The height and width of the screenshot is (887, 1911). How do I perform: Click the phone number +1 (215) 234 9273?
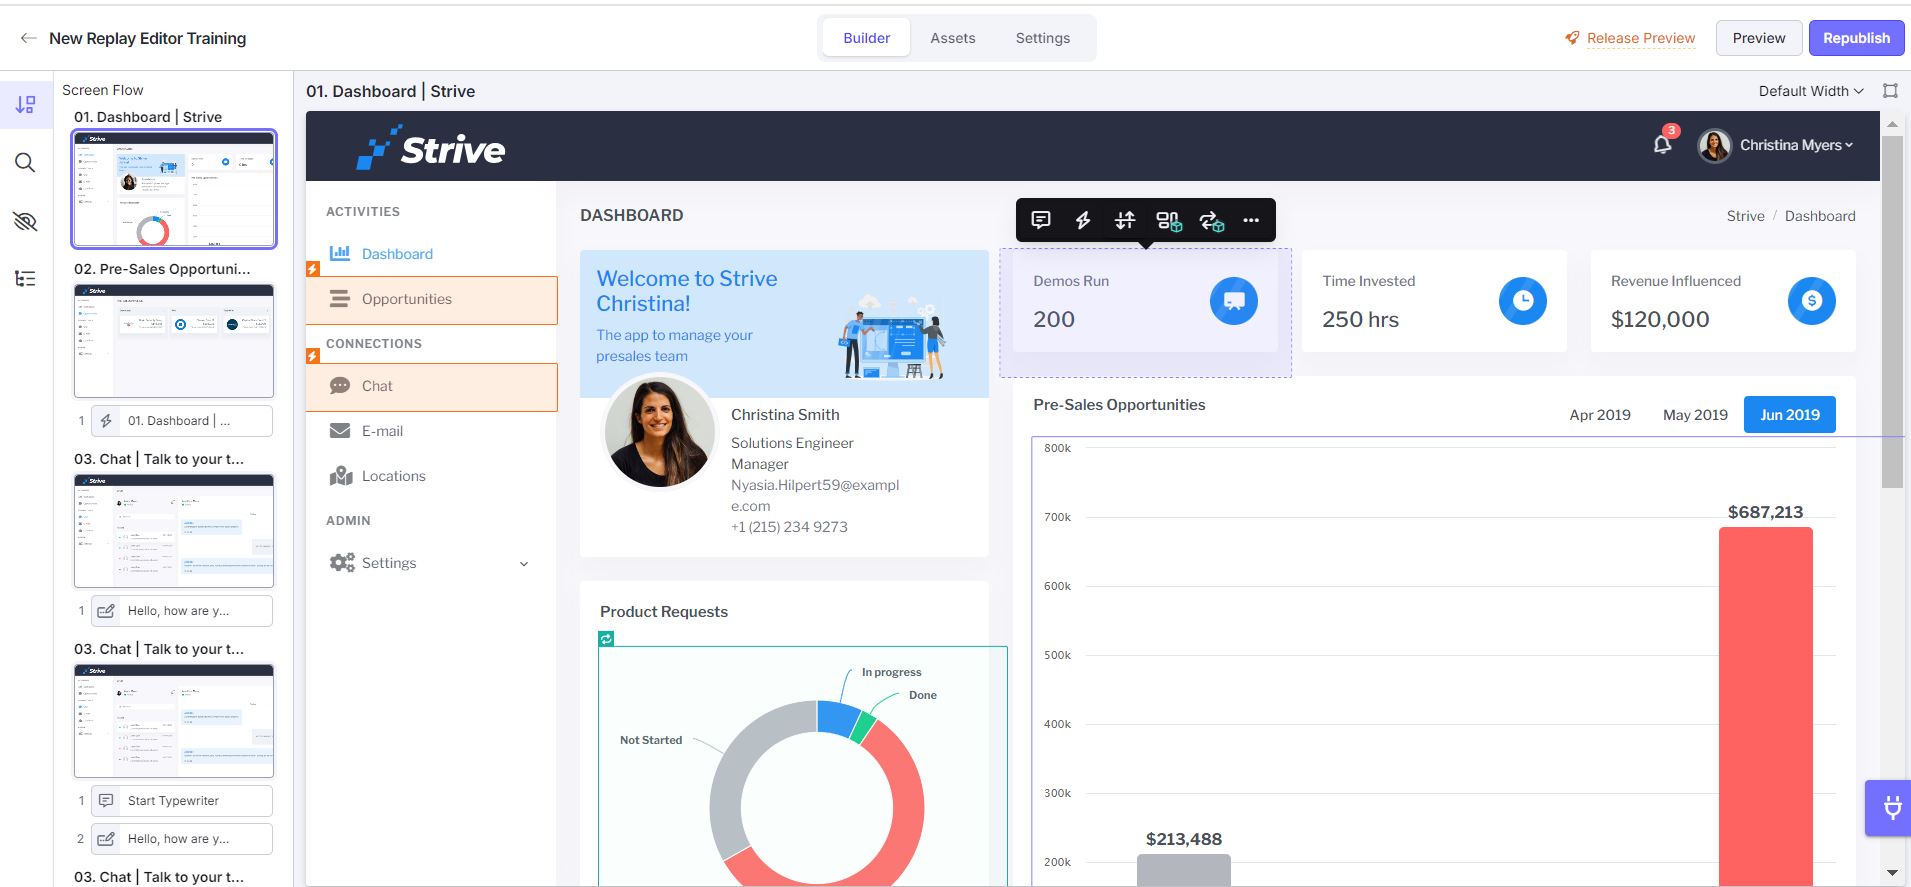789,527
